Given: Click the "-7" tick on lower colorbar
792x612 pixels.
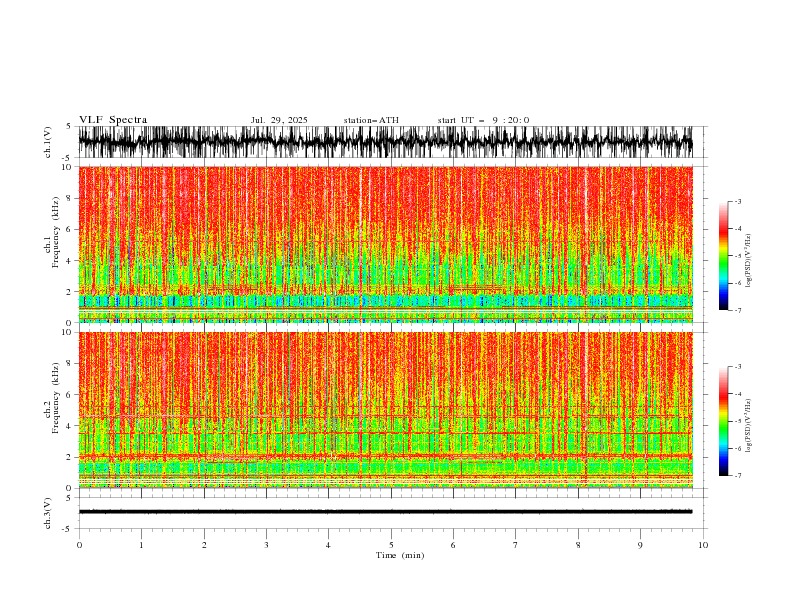Looking at the screenshot, I should point(738,475).
